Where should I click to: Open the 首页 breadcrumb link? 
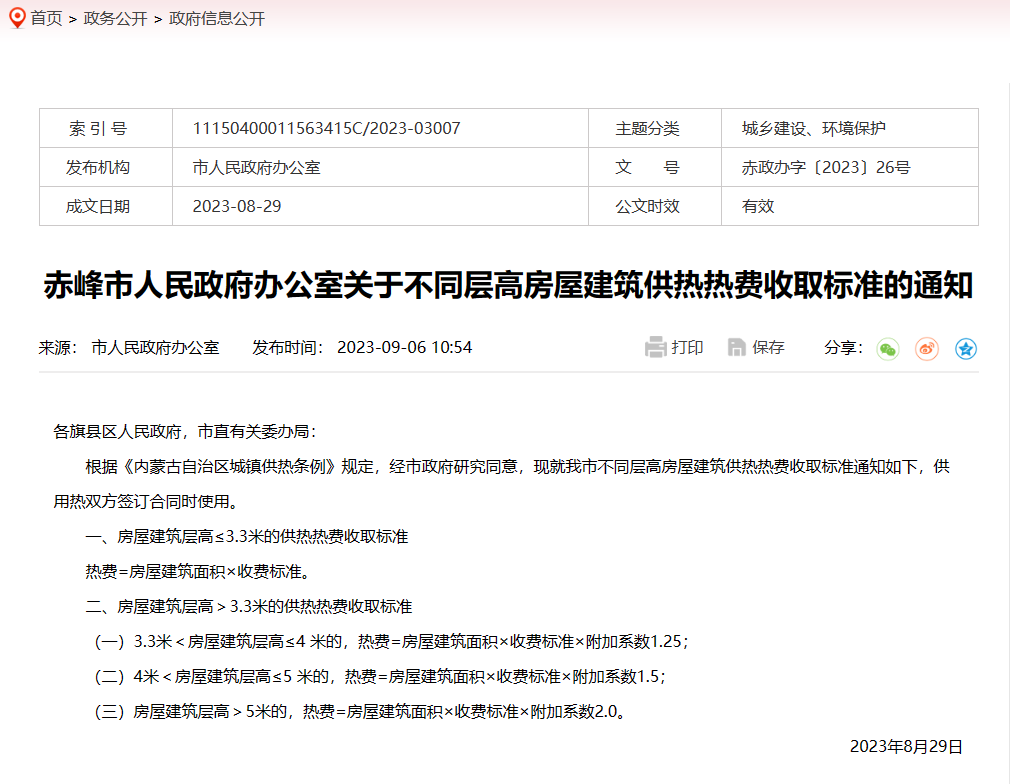46,19
